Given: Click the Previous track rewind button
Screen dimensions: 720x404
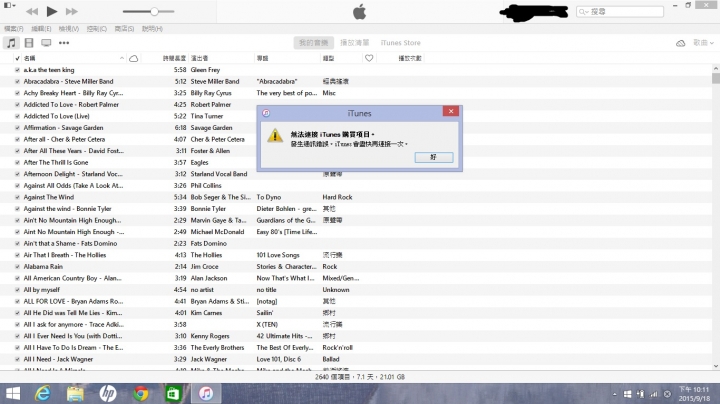Looking at the screenshot, I should click(32, 11).
